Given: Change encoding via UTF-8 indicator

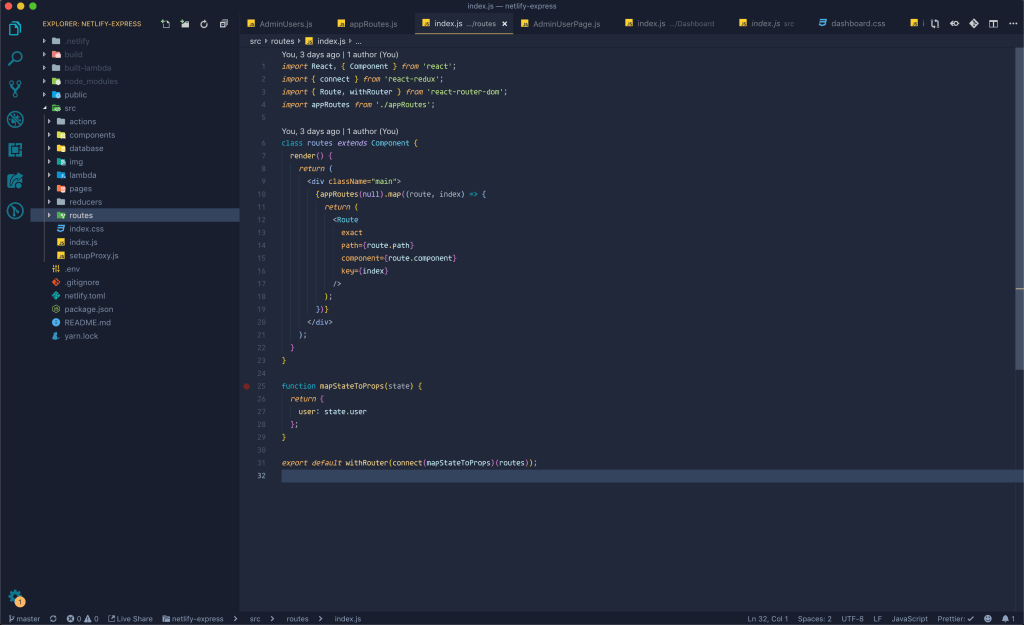Looking at the screenshot, I should [x=852, y=618].
